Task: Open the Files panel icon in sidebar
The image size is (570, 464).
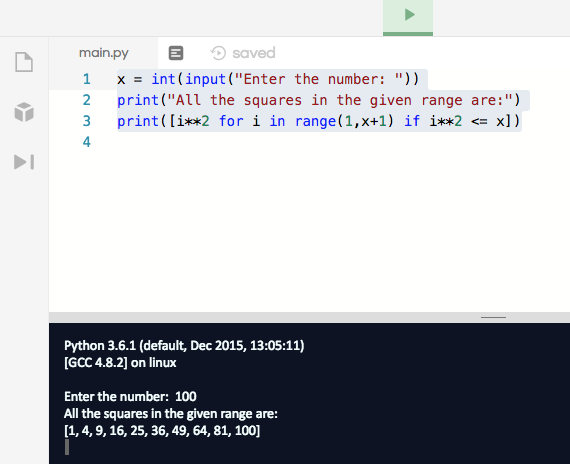Action: click(x=24, y=62)
